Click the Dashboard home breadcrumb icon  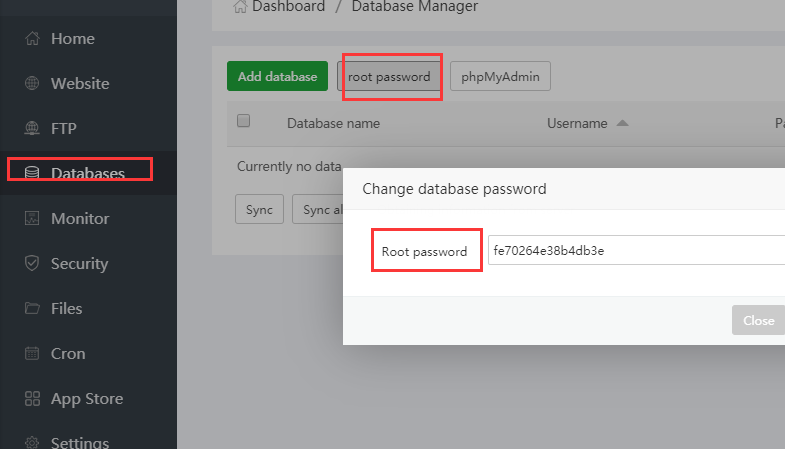coord(240,7)
